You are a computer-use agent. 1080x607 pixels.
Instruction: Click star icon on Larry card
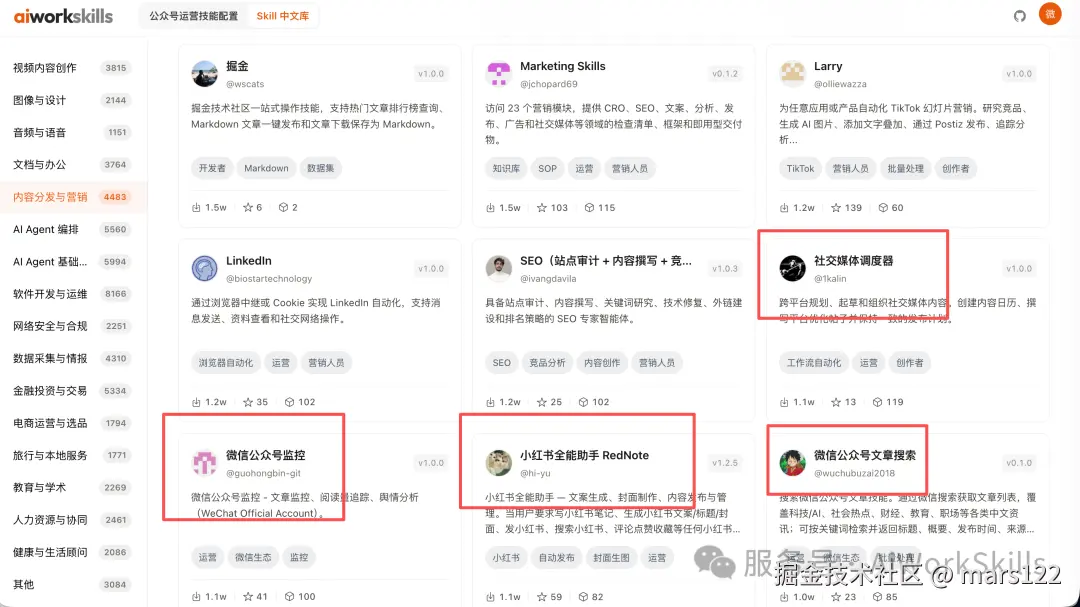(836, 207)
